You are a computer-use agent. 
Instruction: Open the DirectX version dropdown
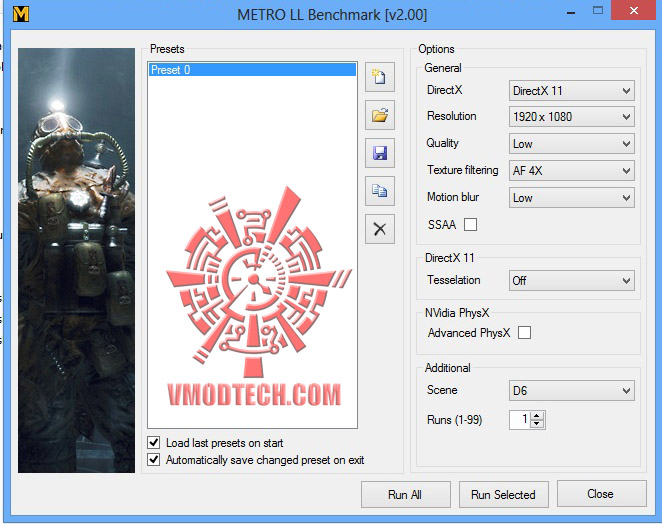coord(571,90)
